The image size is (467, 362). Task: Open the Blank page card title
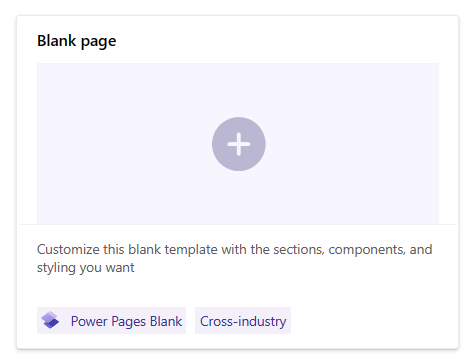(77, 41)
